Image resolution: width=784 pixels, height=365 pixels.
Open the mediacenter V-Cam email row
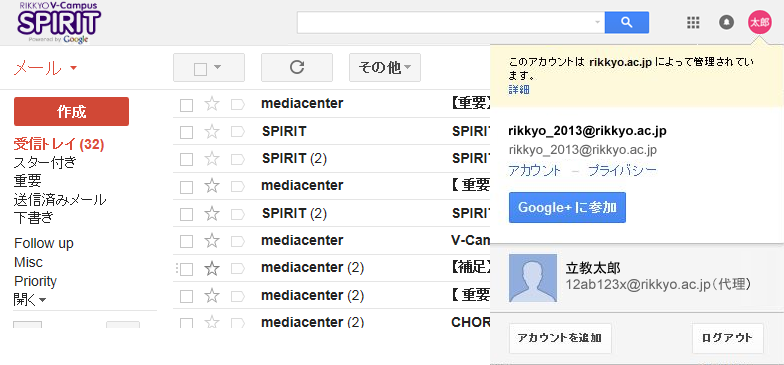332,241
